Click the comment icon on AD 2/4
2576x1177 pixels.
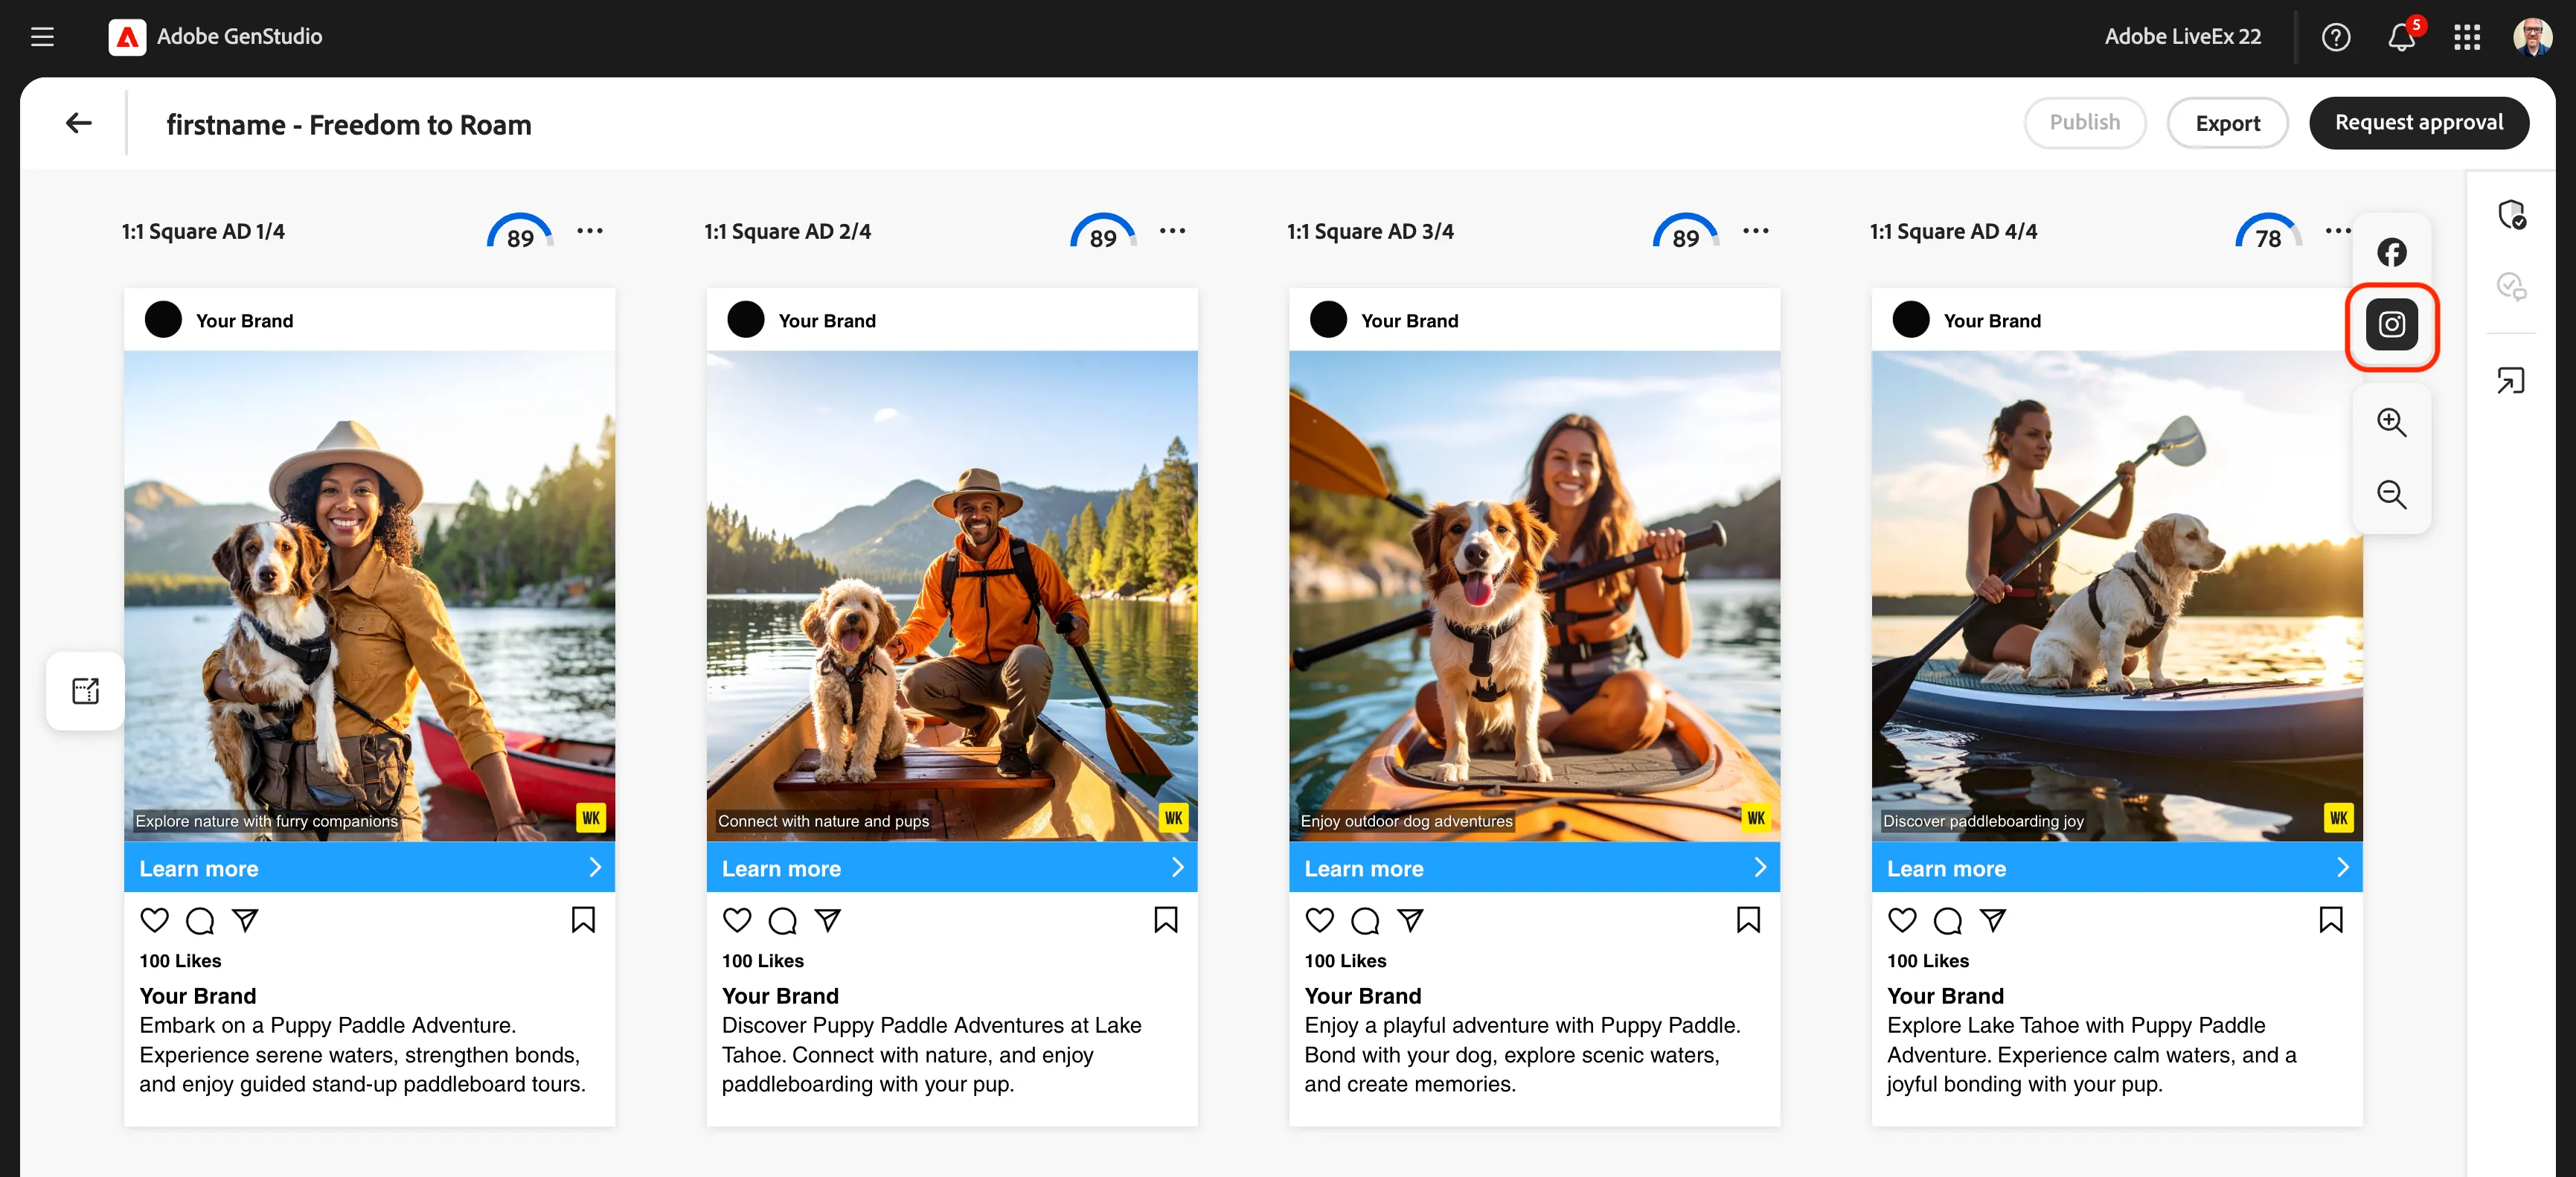pos(783,920)
